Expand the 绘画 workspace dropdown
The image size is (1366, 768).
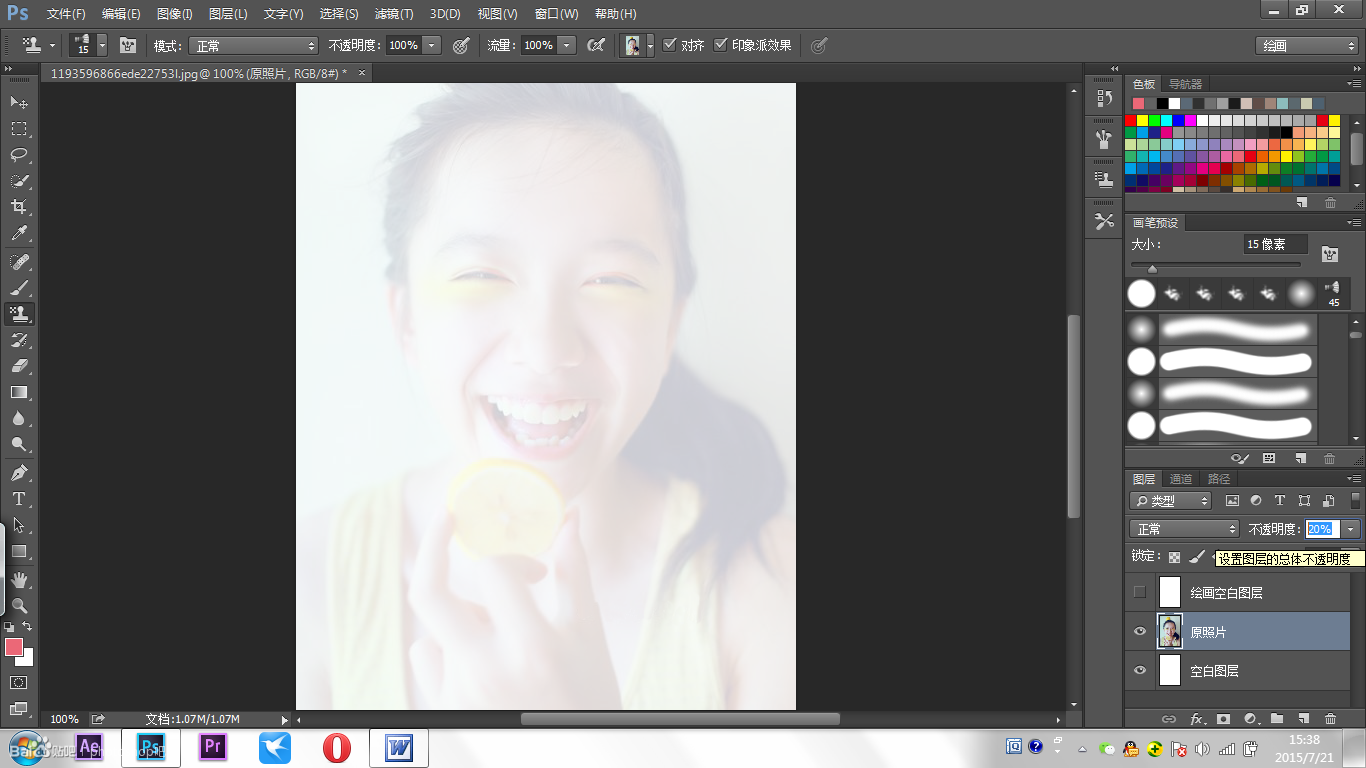(1307, 46)
